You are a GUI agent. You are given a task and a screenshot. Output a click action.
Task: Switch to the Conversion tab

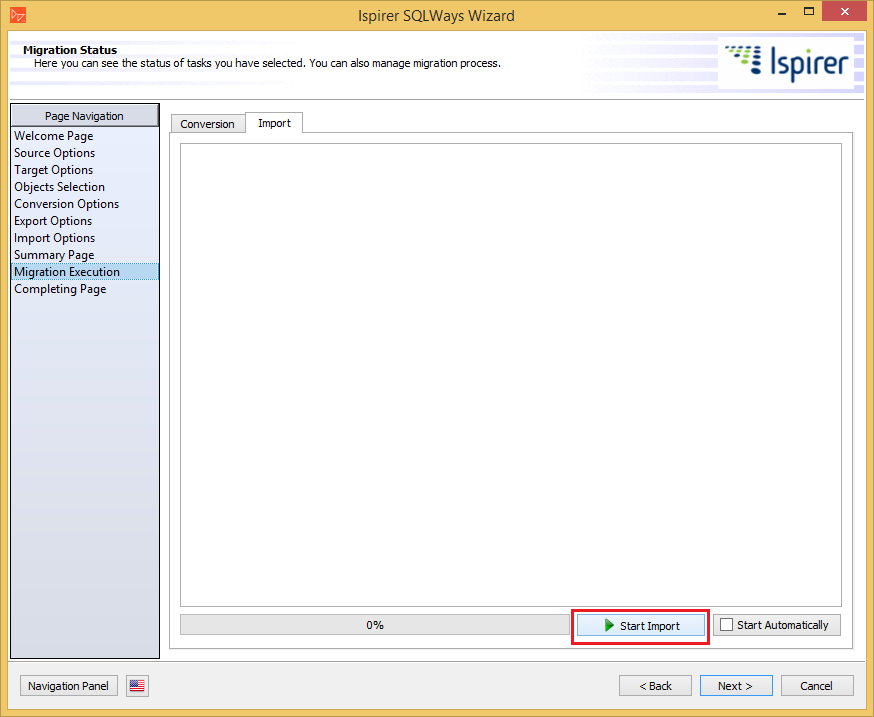(x=207, y=124)
